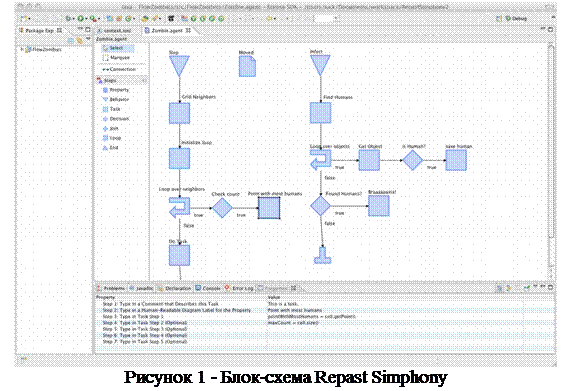Click the Infect behavior triangle node
Image resolution: width=573 pixels, height=391 pixels.
(x=320, y=65)
